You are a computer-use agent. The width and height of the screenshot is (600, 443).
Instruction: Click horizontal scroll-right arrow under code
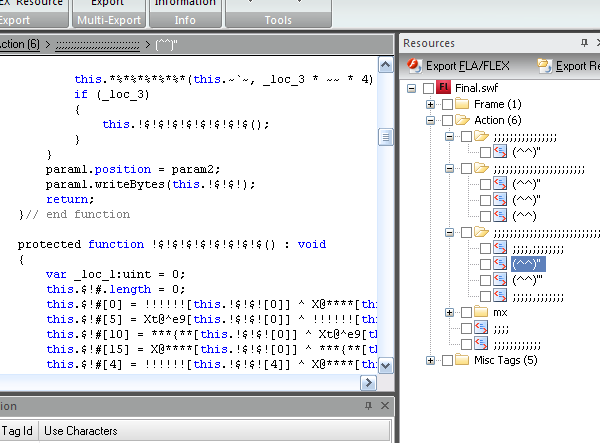coord(368,383)
